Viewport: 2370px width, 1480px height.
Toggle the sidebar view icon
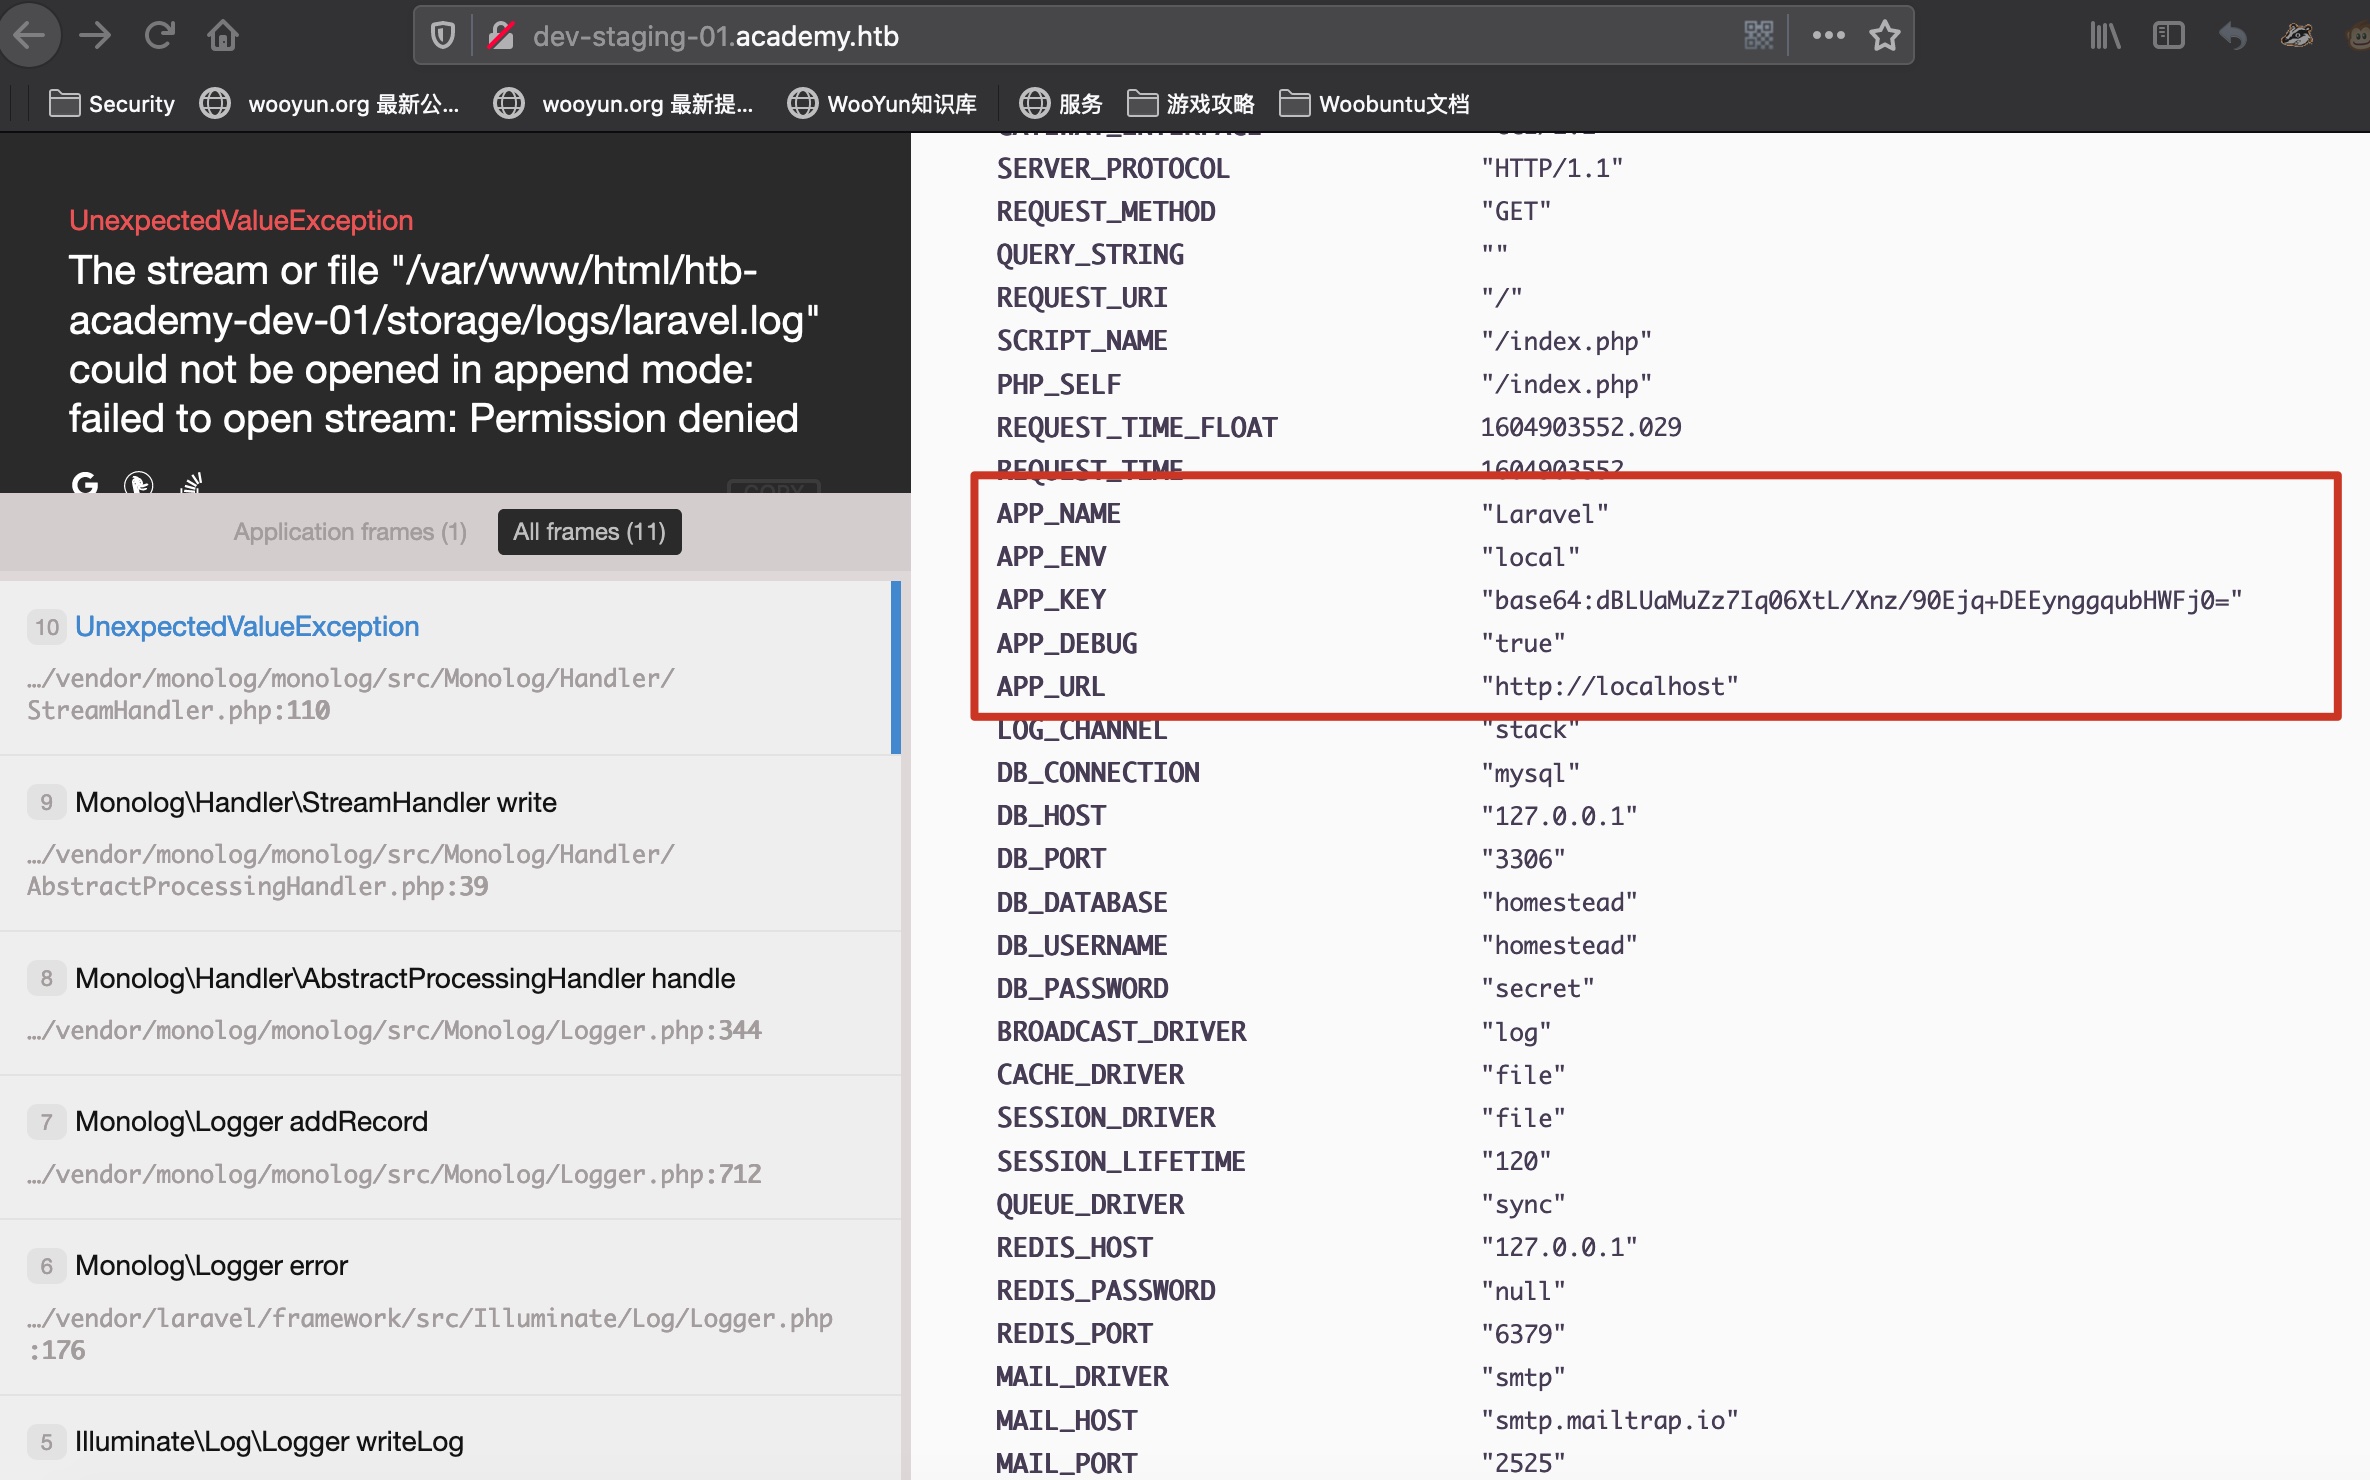click(x=2168, y=36)
